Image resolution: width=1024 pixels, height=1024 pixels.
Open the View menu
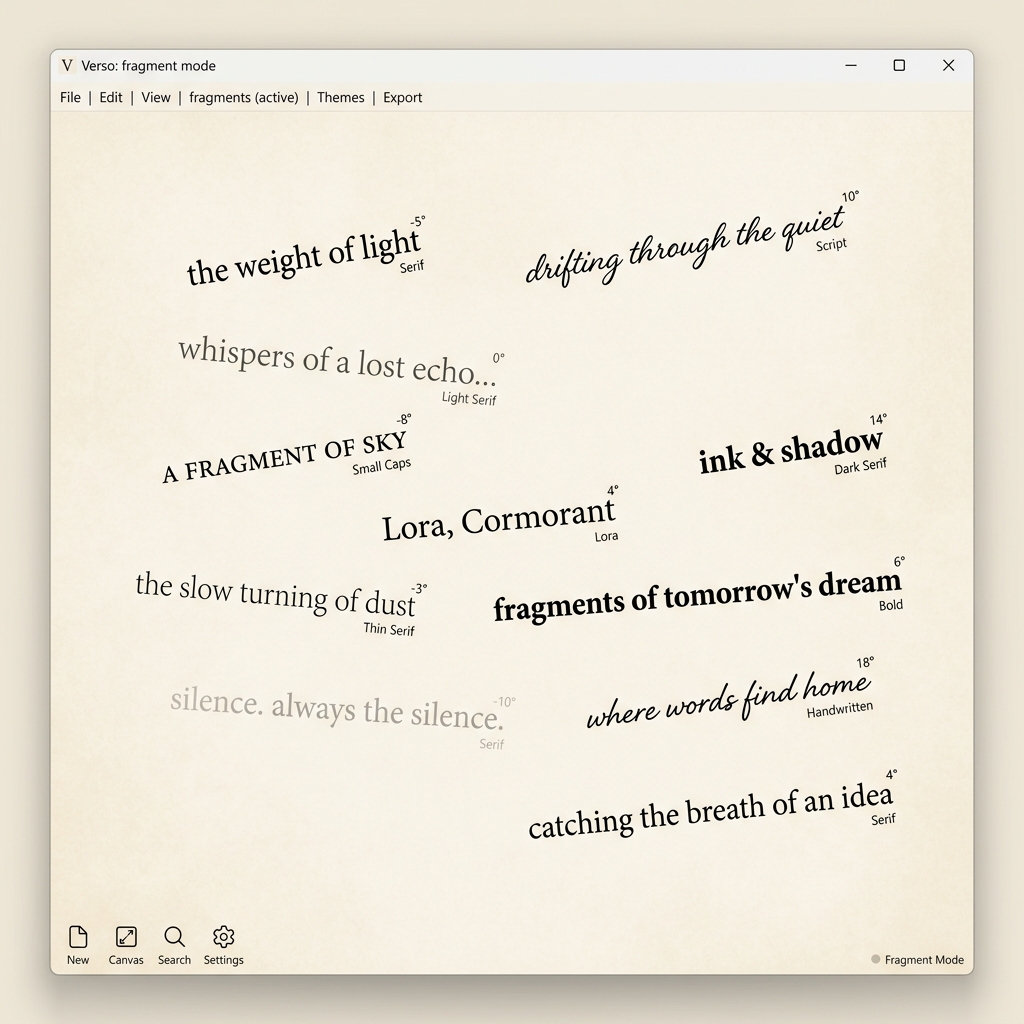155,97
